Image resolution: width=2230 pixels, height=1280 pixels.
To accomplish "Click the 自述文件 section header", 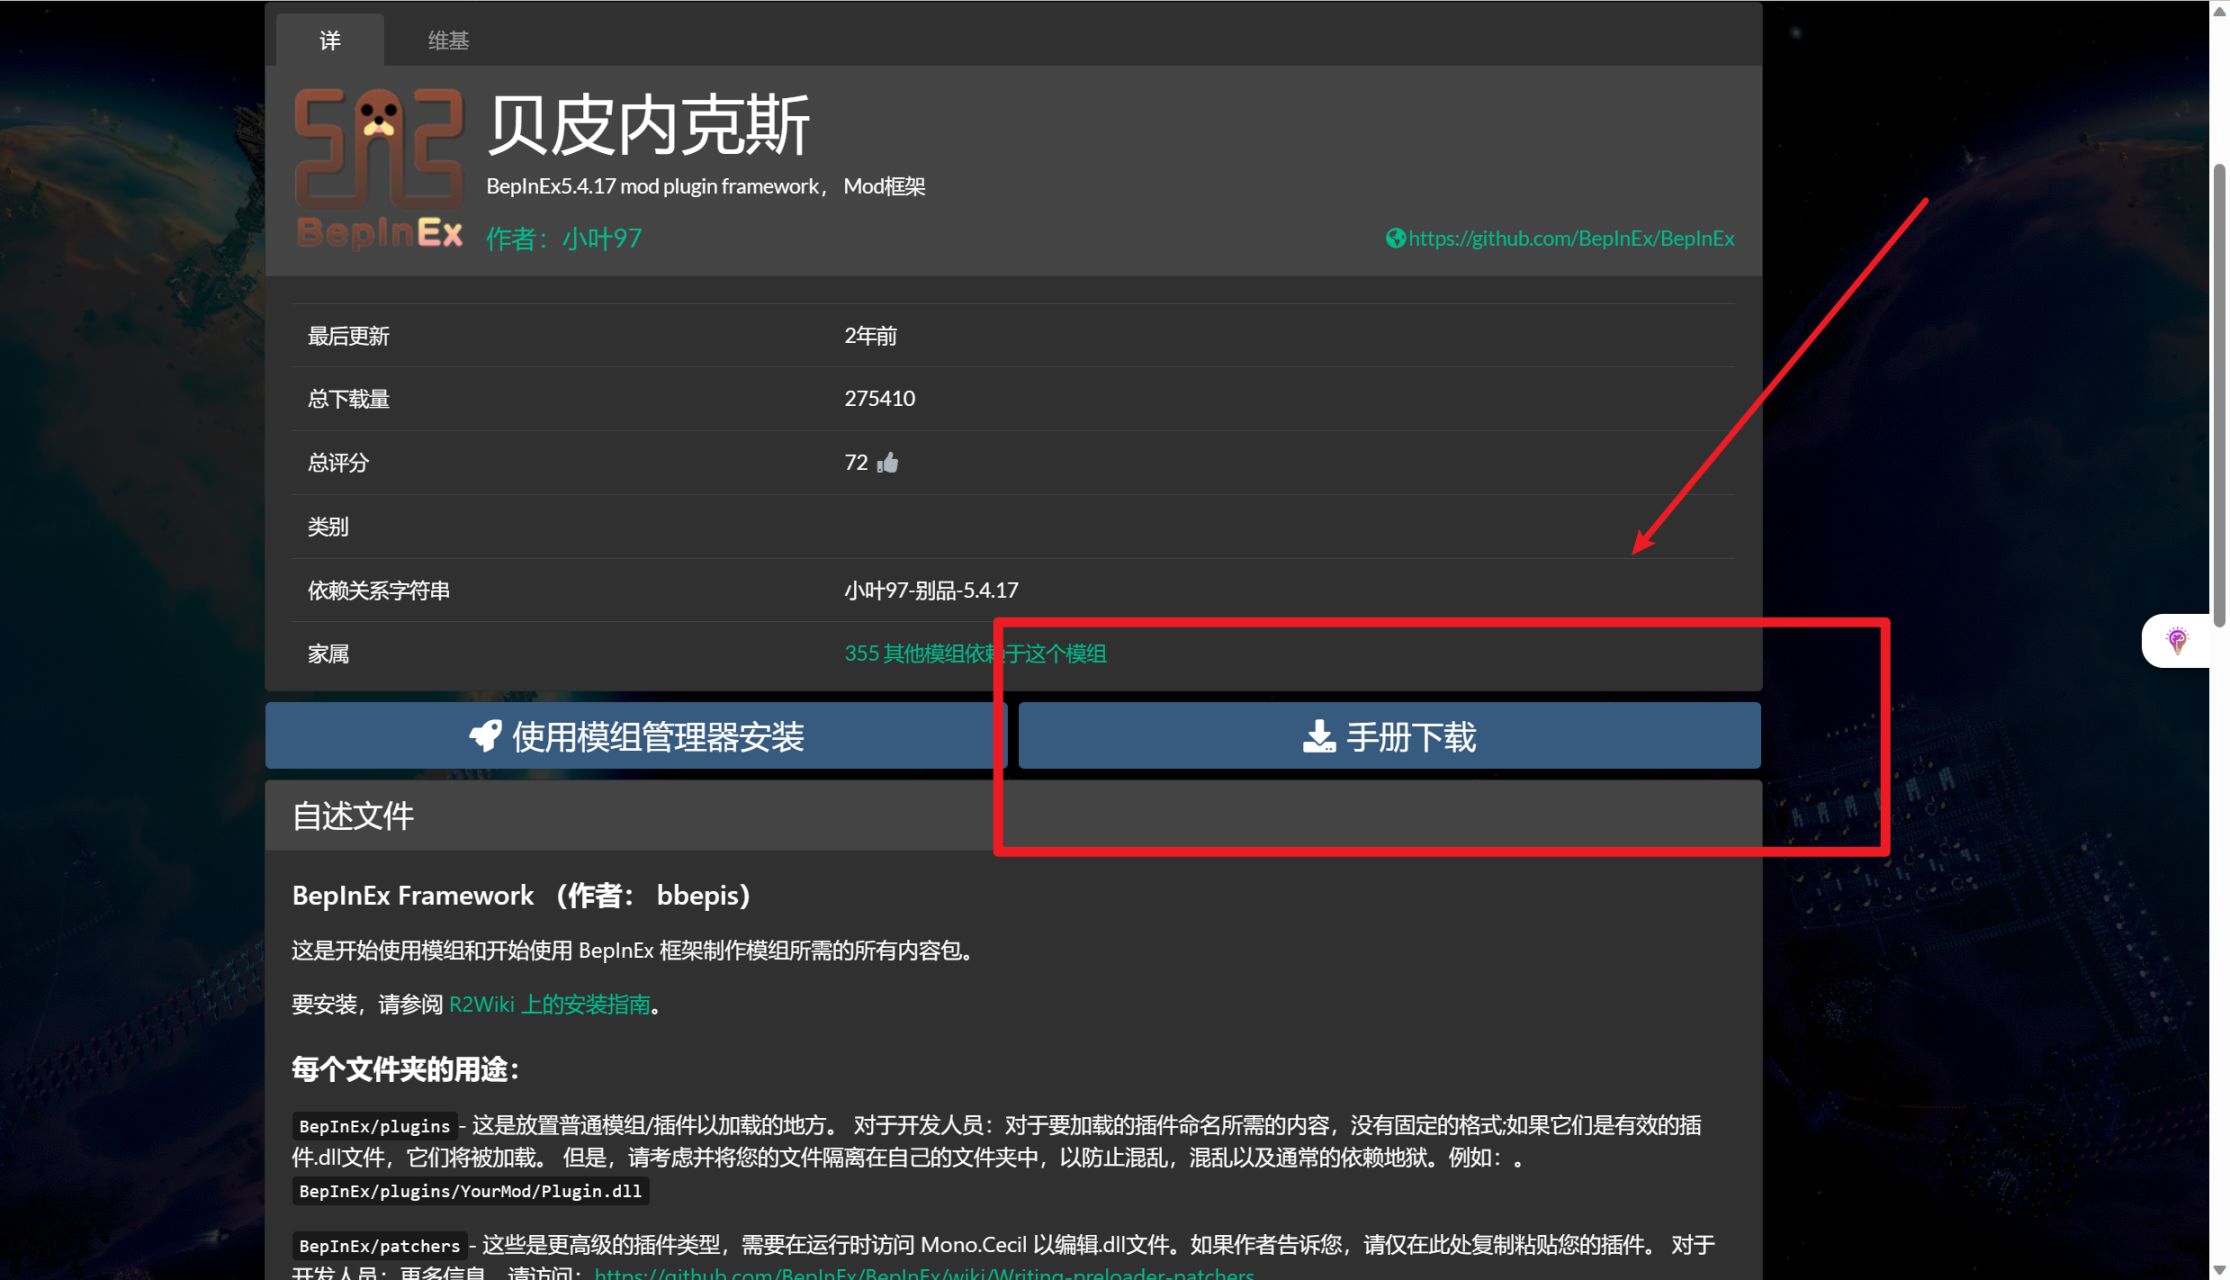I will tap(353, 816).
